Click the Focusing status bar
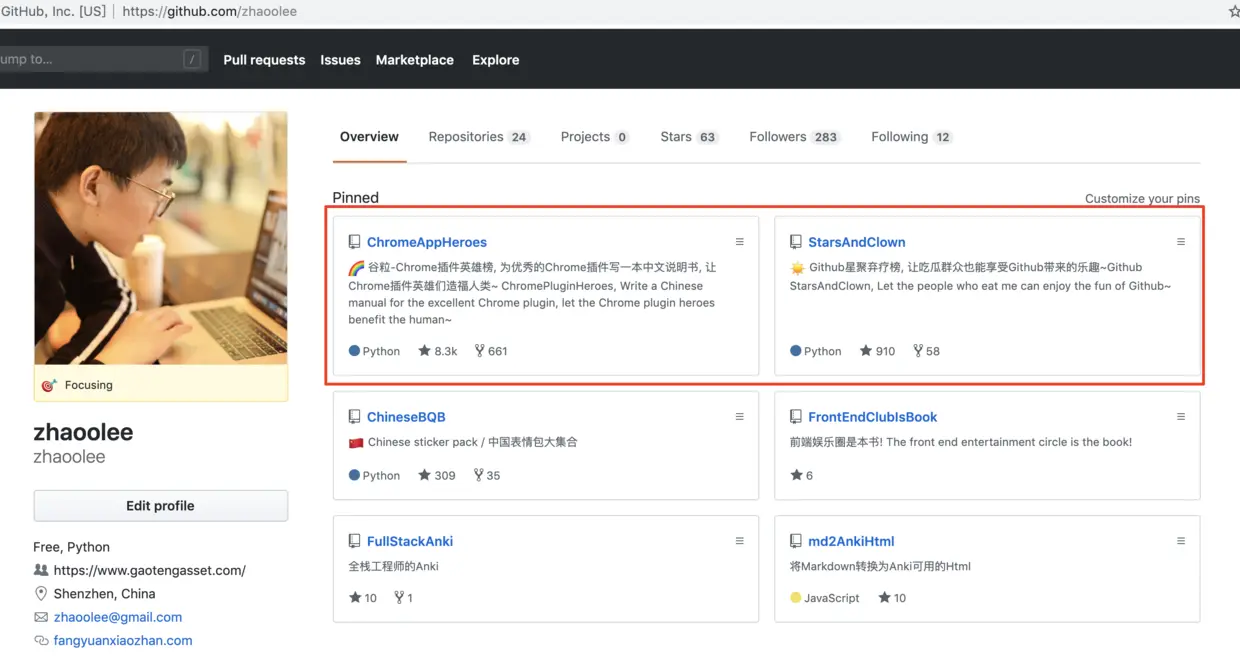This screenshot has width=1240, height=660. click(x=161, y=384)
